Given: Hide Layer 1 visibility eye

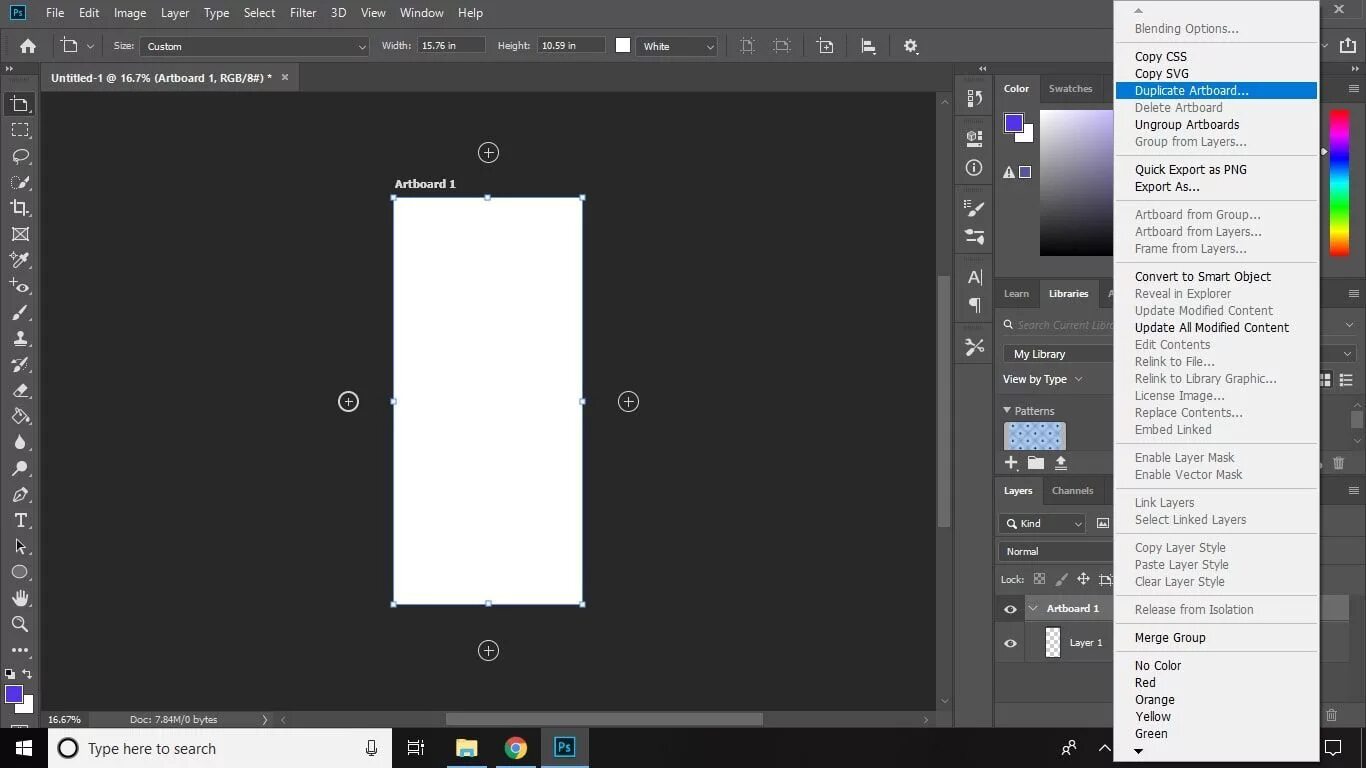Looking at the screenshot, I should pyautogui.click(x=1010, y=643).
